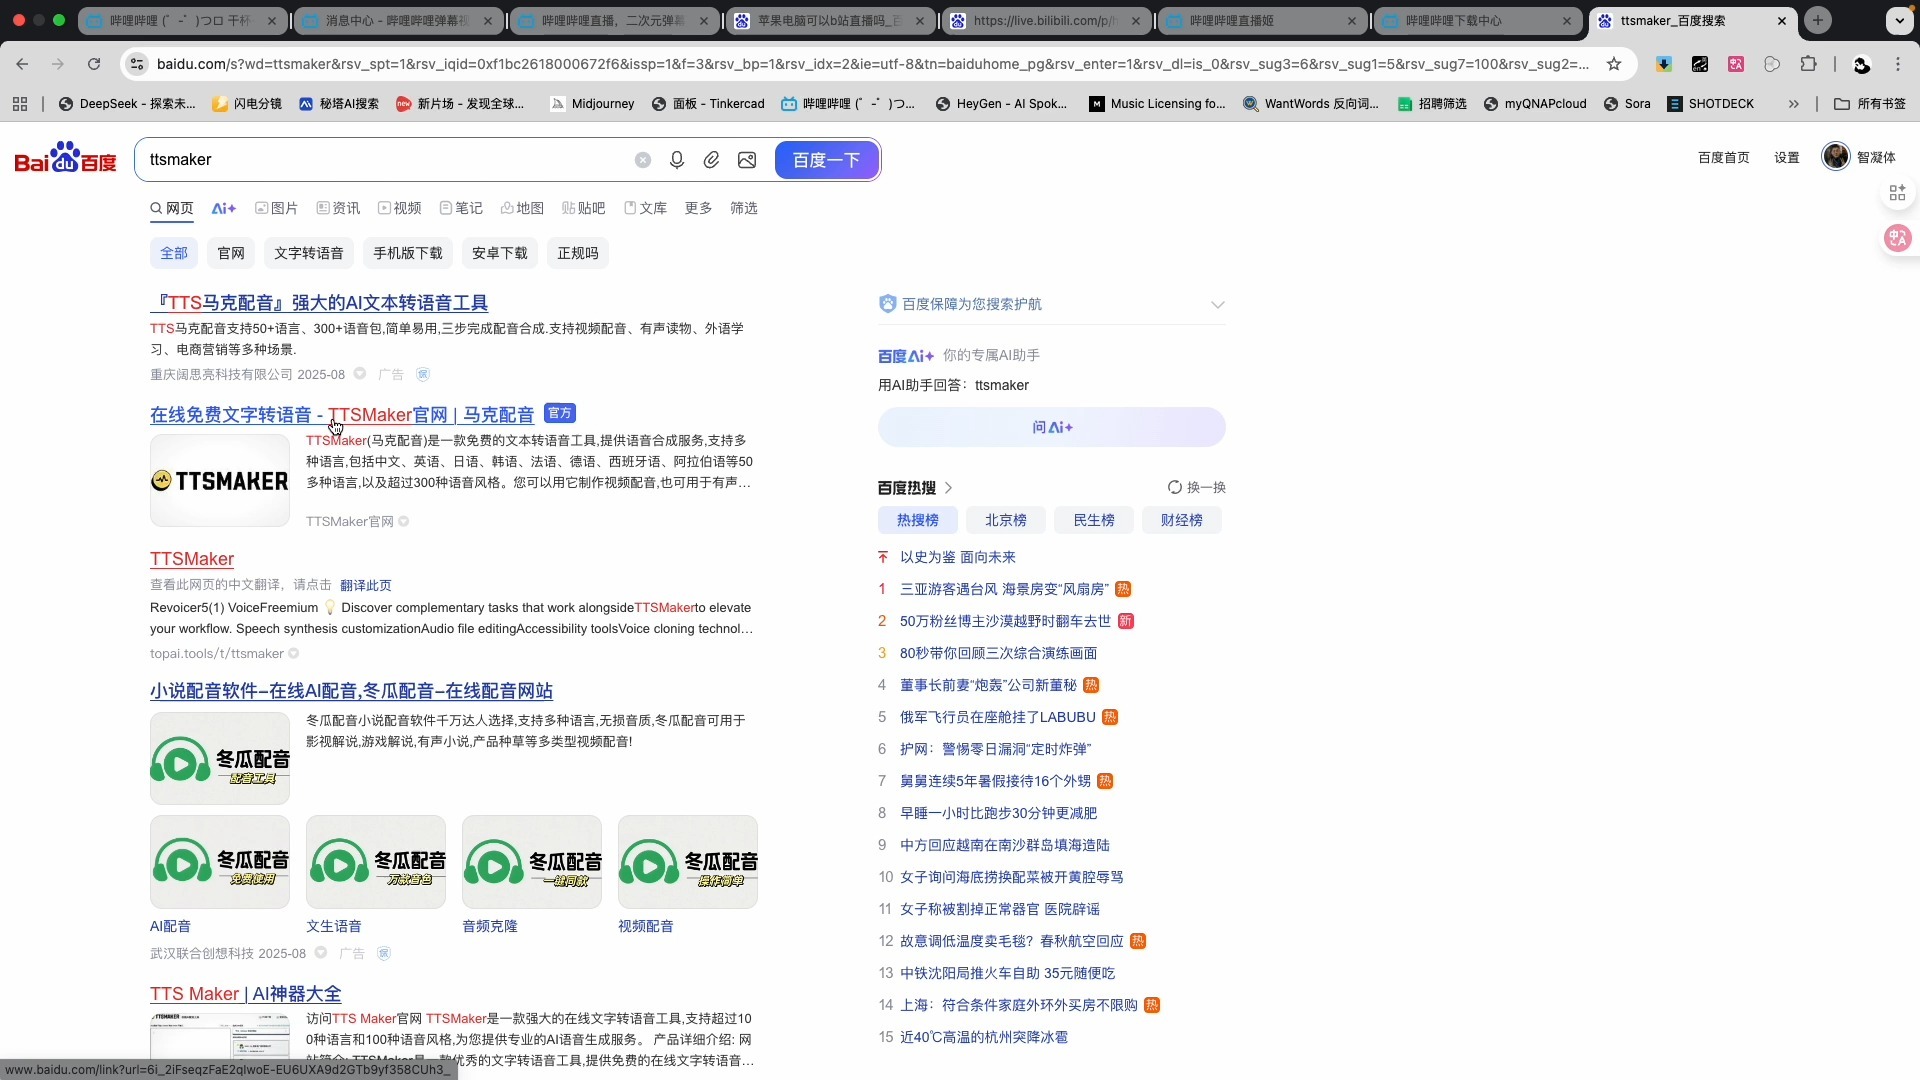This screenshot has width=1920, height=1080.
Task: Filter results by 手机版下载 chip
Action: tap(408, 253)
